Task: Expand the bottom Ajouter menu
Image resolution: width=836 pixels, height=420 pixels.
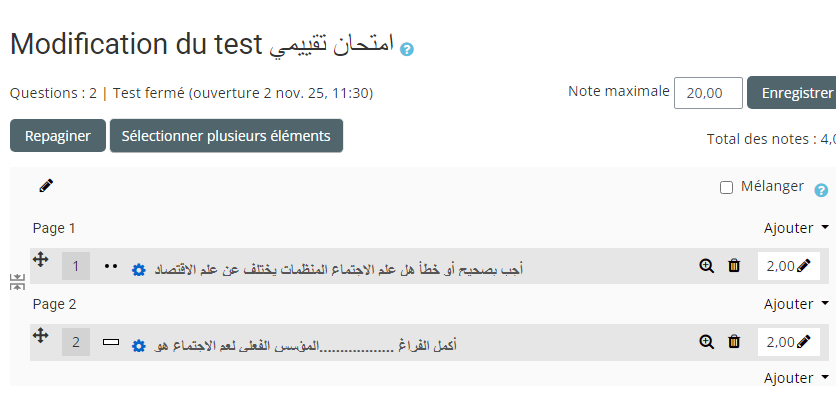Action: (796, 378)
